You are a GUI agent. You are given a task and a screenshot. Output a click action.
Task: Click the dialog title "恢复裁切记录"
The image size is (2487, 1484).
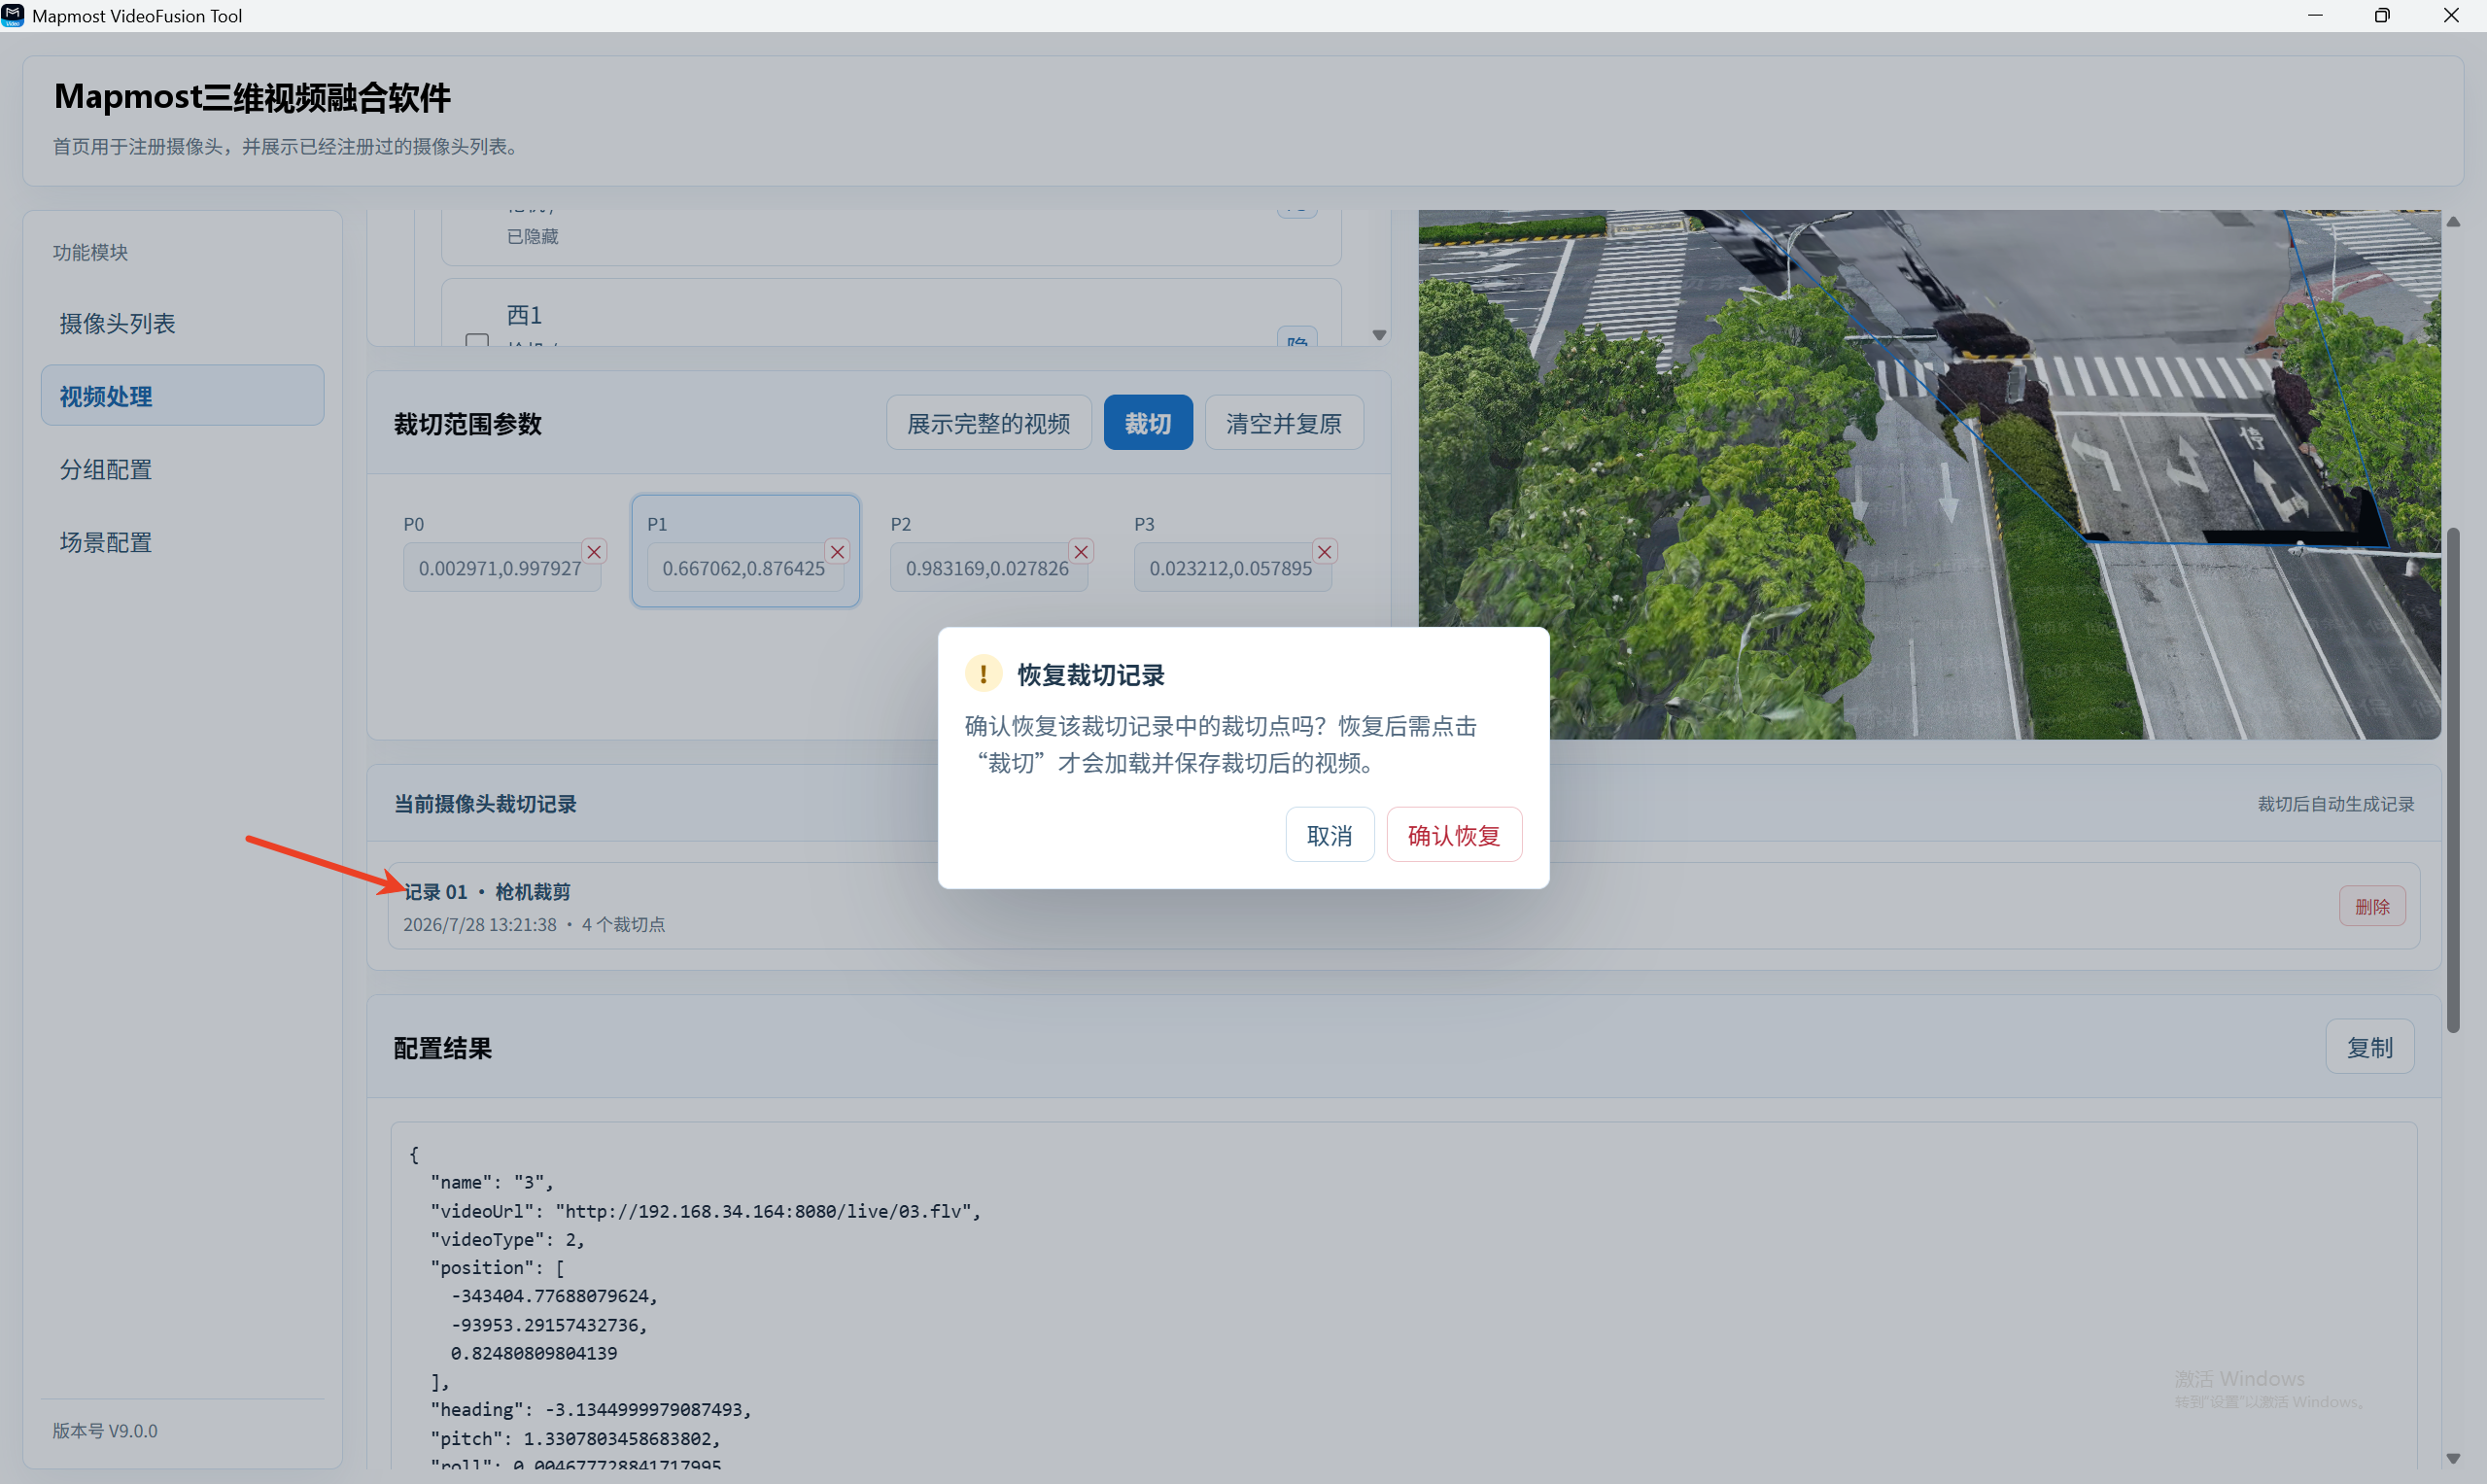tap(1091, 675)
